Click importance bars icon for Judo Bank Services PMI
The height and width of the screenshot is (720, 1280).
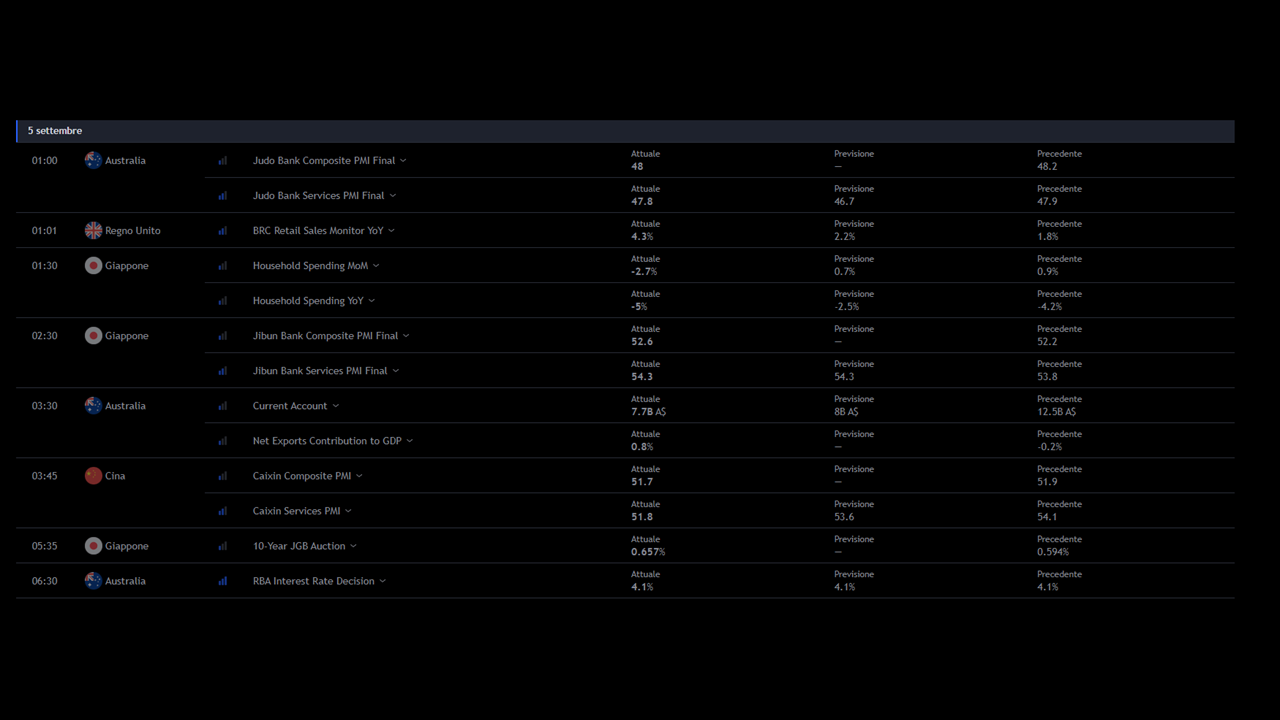click(223, 195)
